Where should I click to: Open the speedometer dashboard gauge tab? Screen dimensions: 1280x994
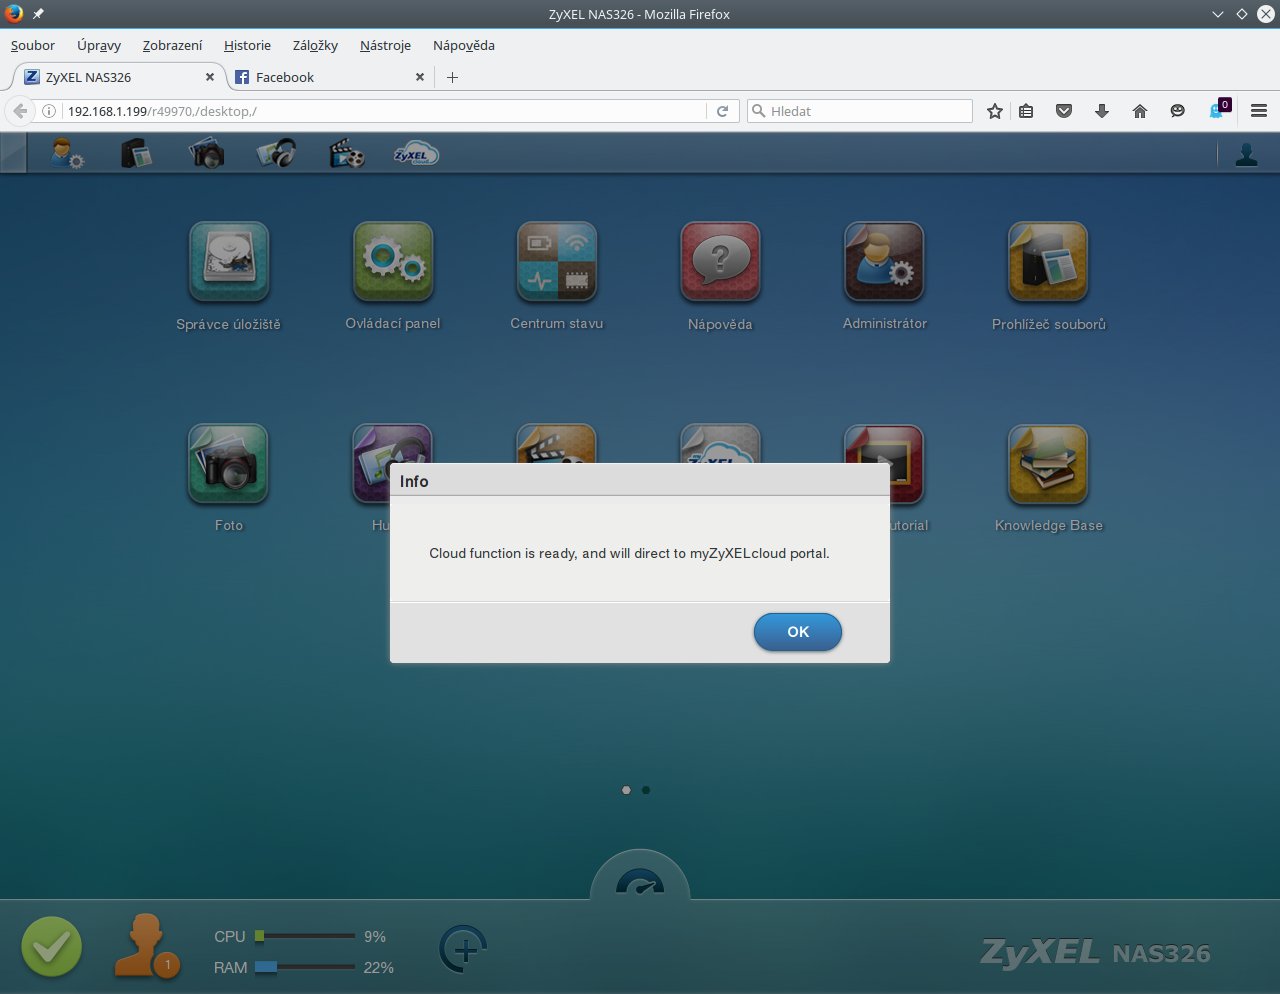(640, 876)
